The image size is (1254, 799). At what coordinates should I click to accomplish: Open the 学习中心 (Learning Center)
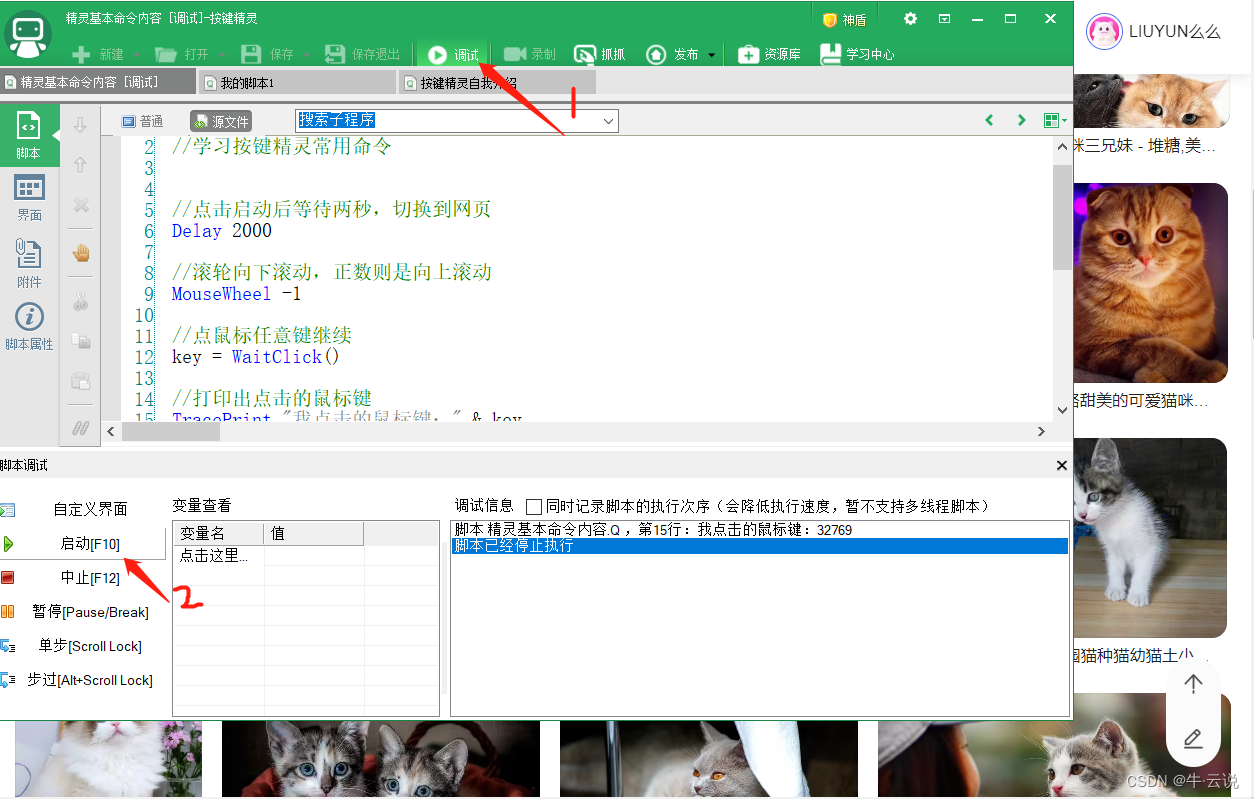click(857, 55)
